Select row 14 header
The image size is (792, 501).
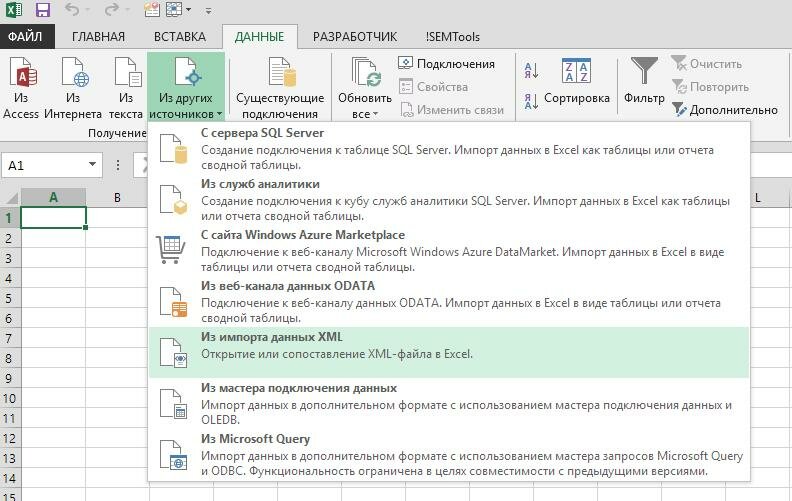pos(10,478)
